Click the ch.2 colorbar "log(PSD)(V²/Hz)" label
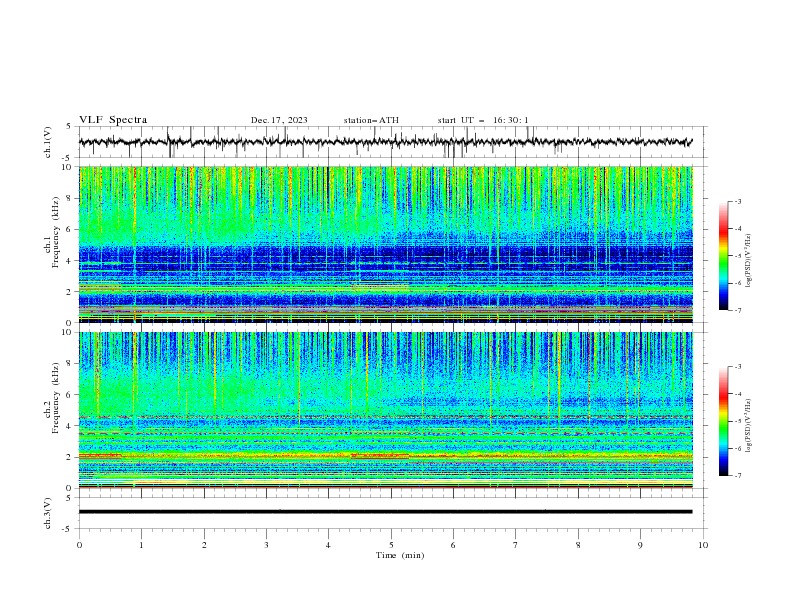Screen dimensions: 792x612 click(750, 426)
